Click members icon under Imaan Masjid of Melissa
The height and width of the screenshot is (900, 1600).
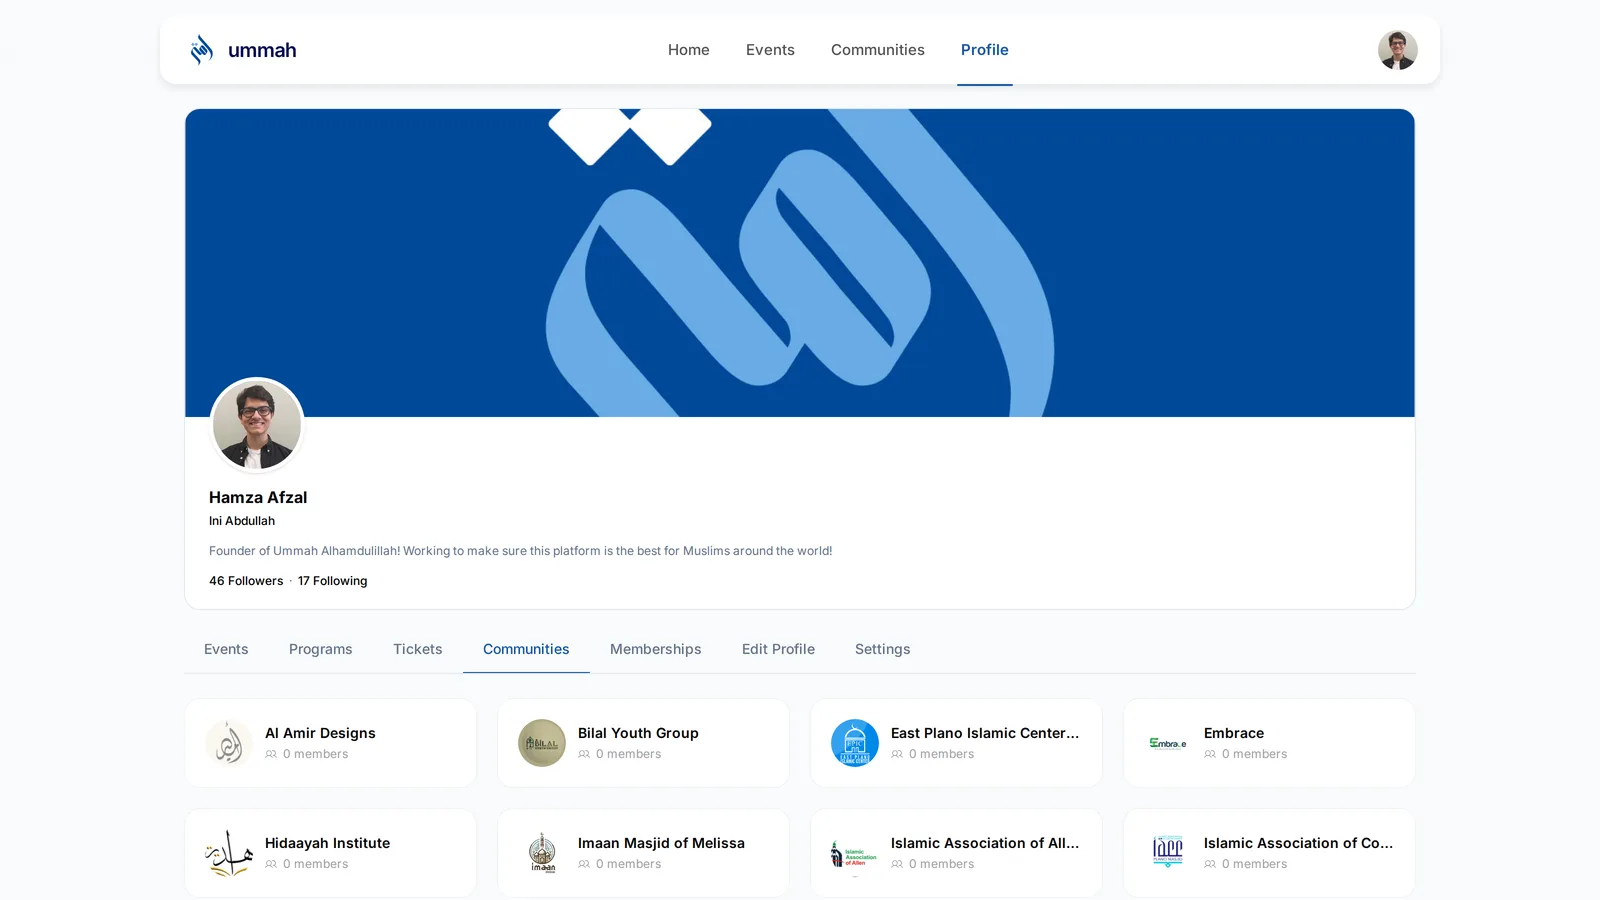584,864
